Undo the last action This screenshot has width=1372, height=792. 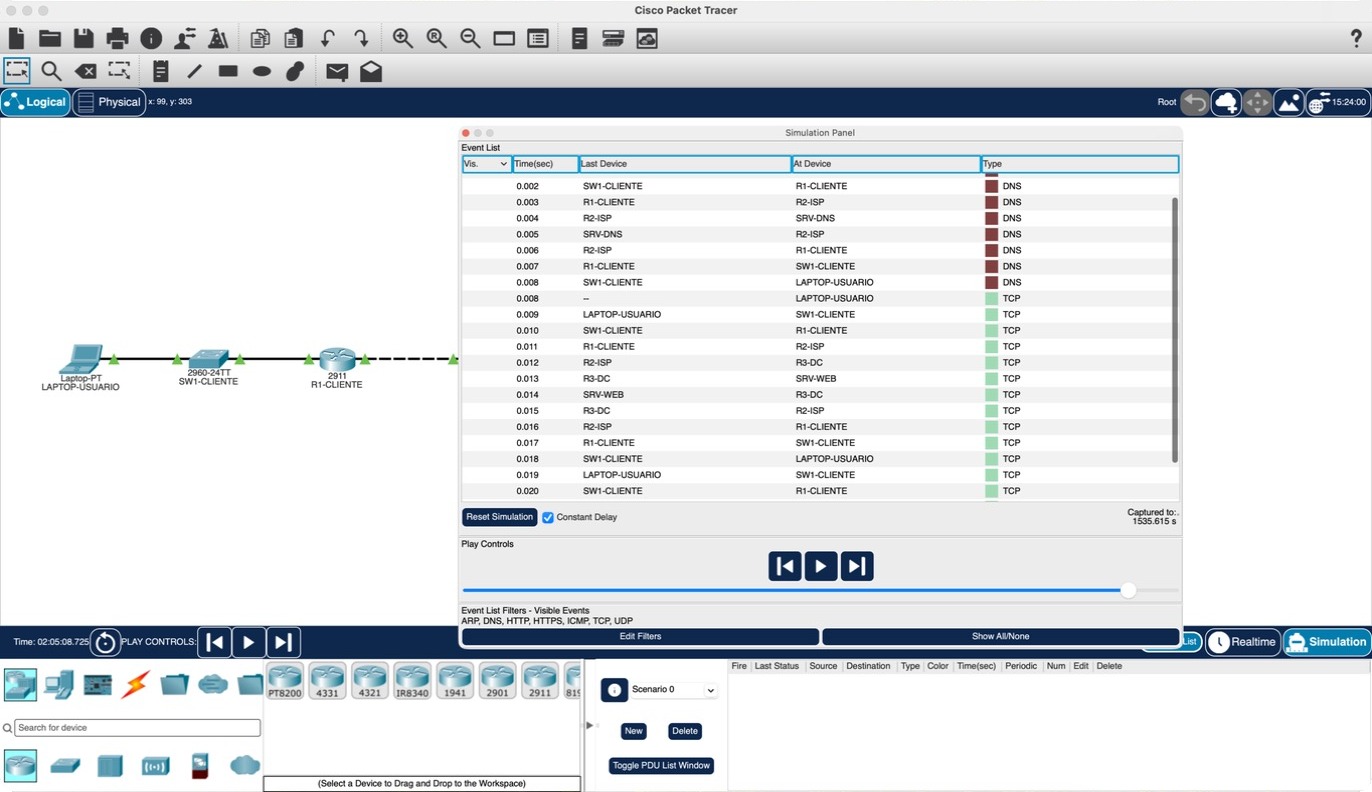pos(327,39)
